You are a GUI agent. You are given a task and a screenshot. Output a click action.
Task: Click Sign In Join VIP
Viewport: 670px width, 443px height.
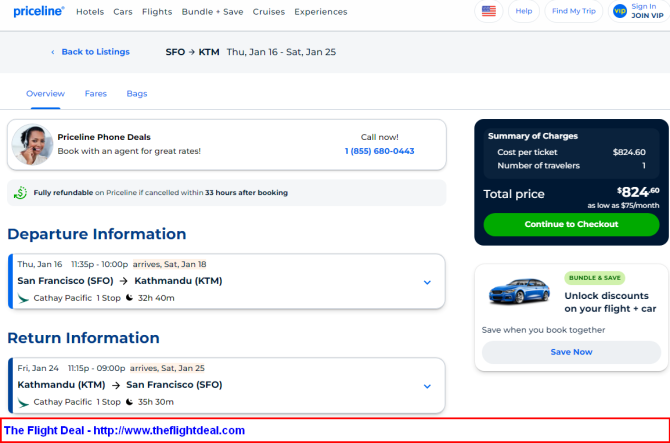[639, 11]
